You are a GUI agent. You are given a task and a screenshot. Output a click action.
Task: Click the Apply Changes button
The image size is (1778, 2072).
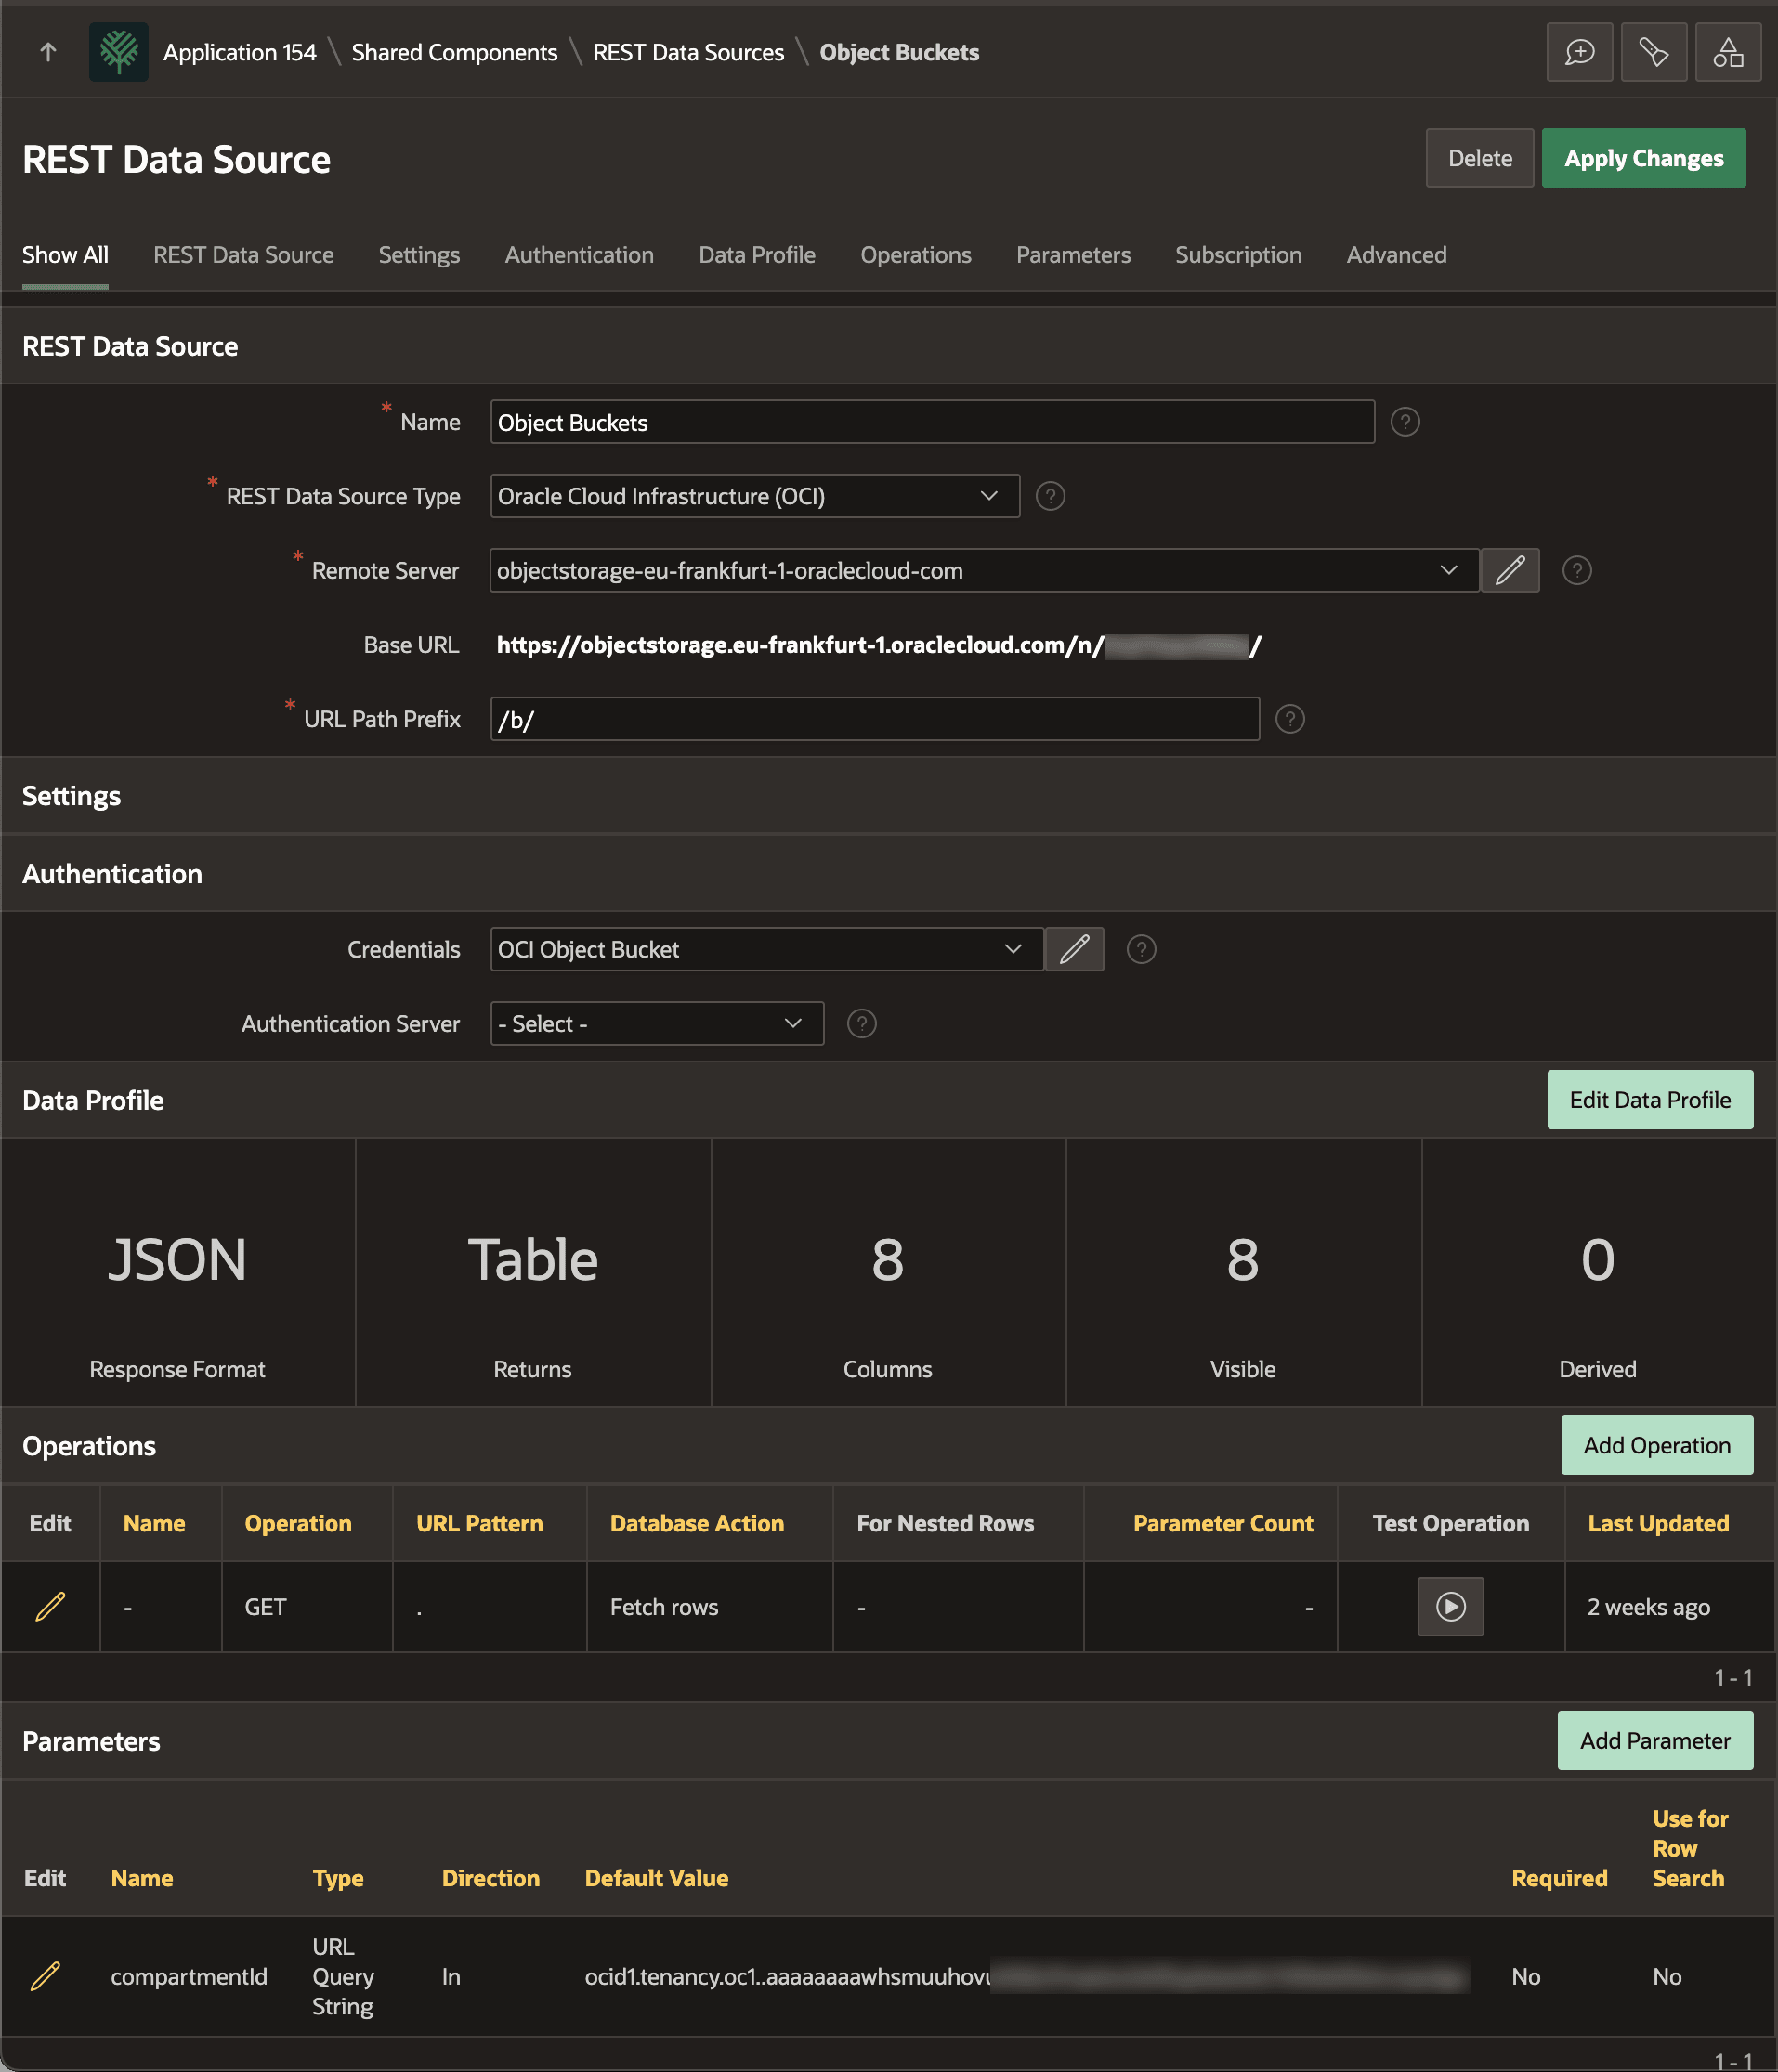[1643, 158]
